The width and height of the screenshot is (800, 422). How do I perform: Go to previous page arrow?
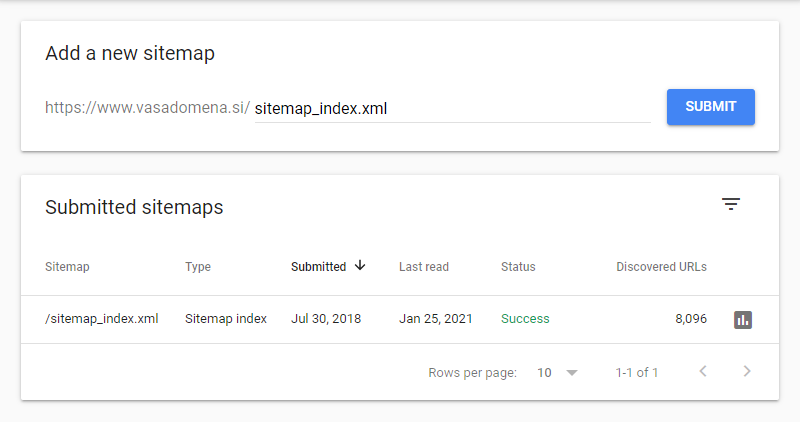703,371
